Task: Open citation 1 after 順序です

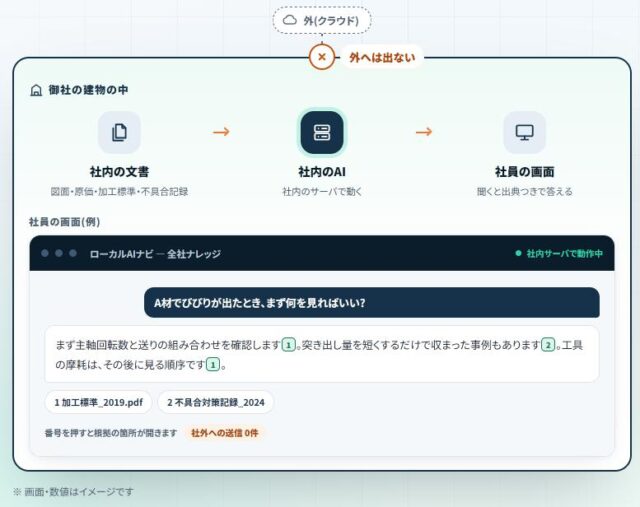Action: [213, 364]
